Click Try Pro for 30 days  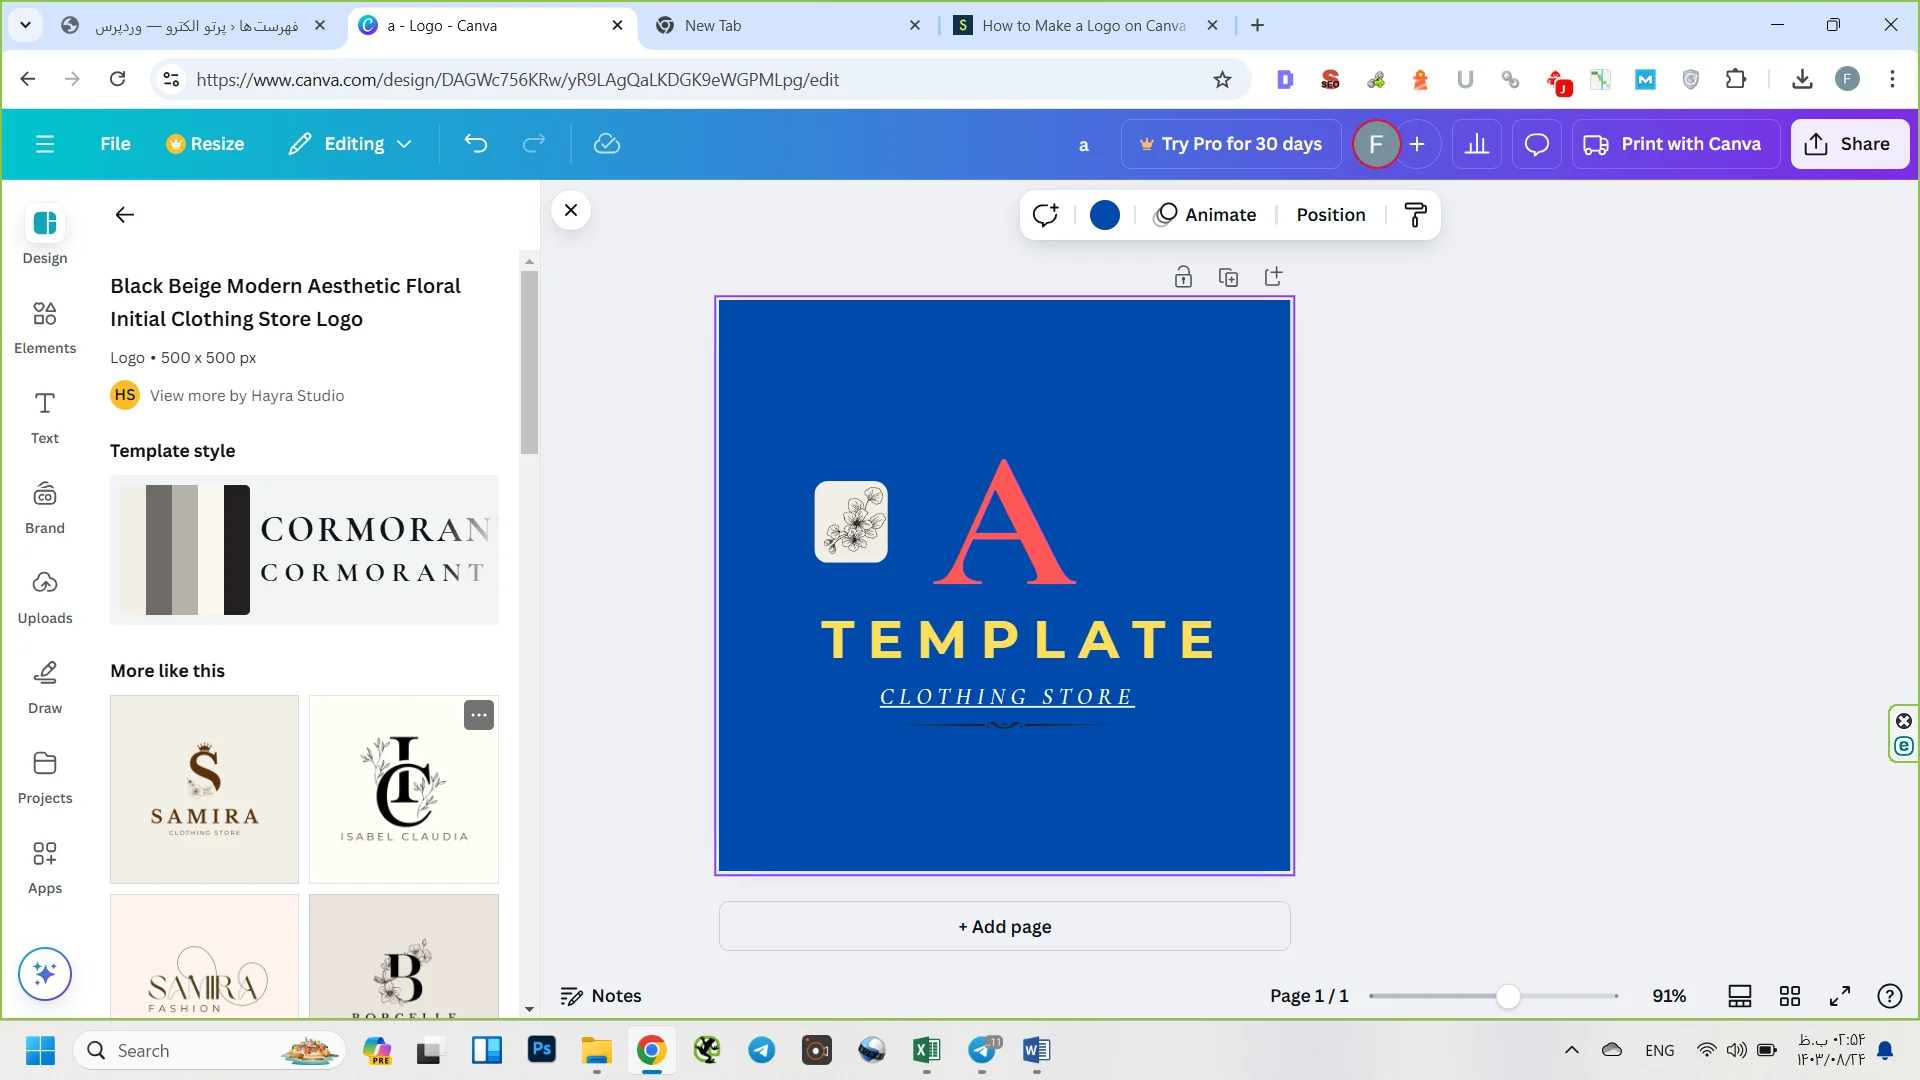coord(1231,144)
